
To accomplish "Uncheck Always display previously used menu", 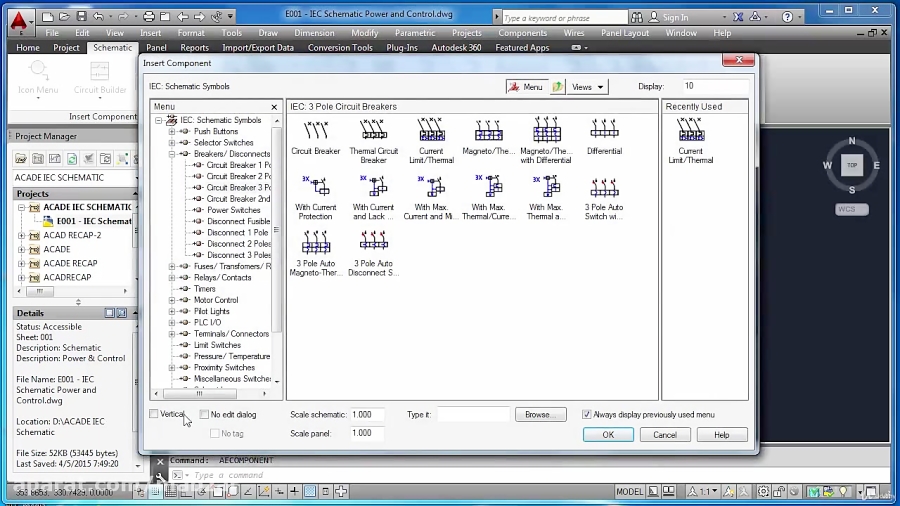I will pyautogui.click(x=586, y=414).
